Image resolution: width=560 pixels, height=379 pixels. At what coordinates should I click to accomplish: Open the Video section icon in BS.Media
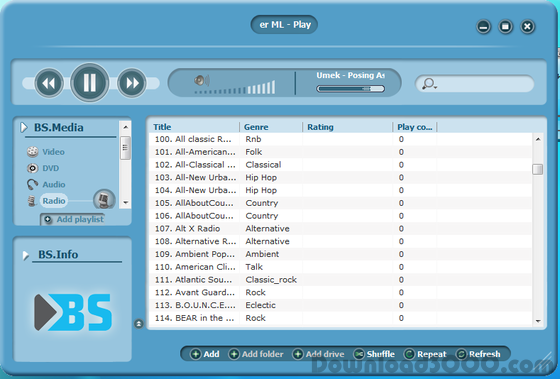point(32,152)
